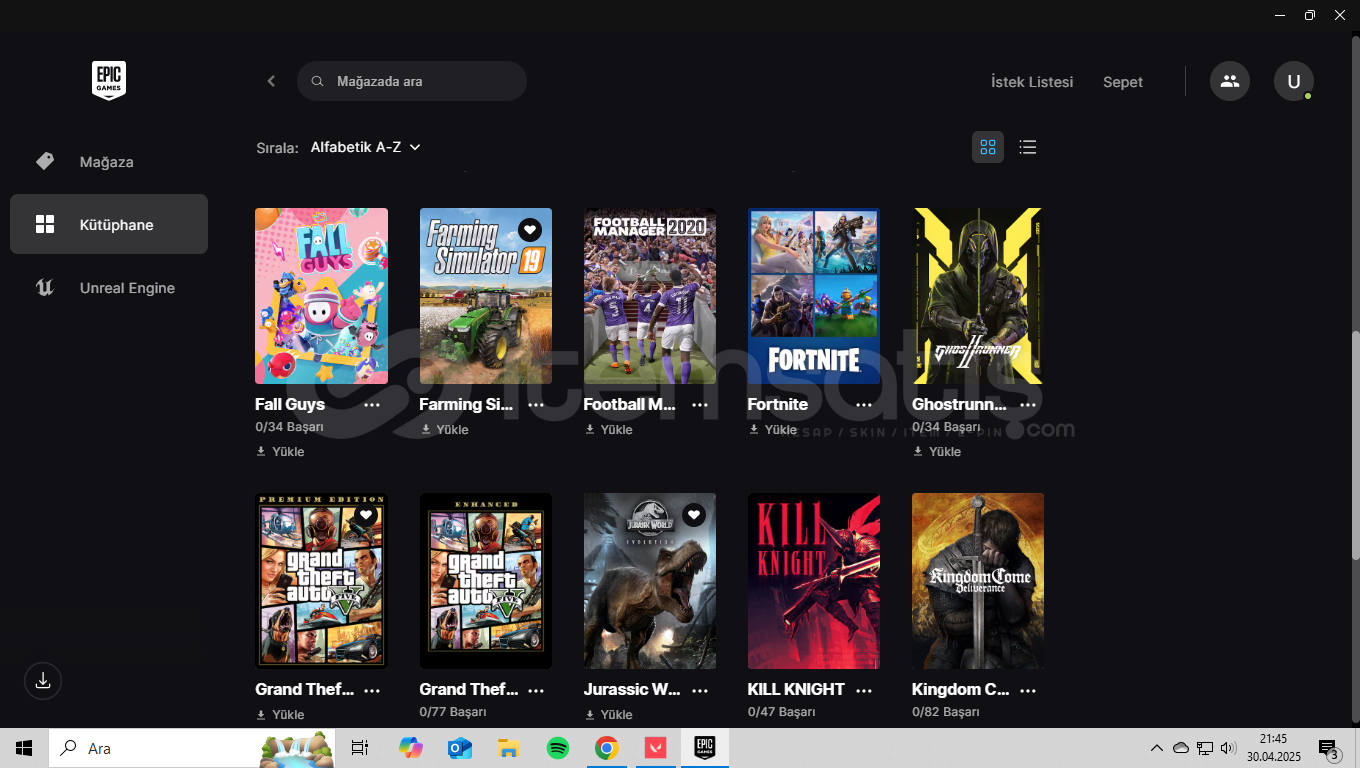Open the friends list icon
Image resolution: width=1360 pixels, height=768 pixels.
pyautogui.click(x=1229, y=81)
